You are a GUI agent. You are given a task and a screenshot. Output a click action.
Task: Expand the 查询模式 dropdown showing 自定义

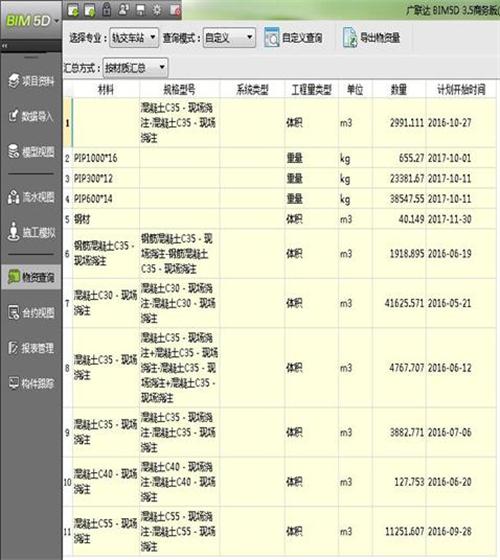click(x=229, y=38)
